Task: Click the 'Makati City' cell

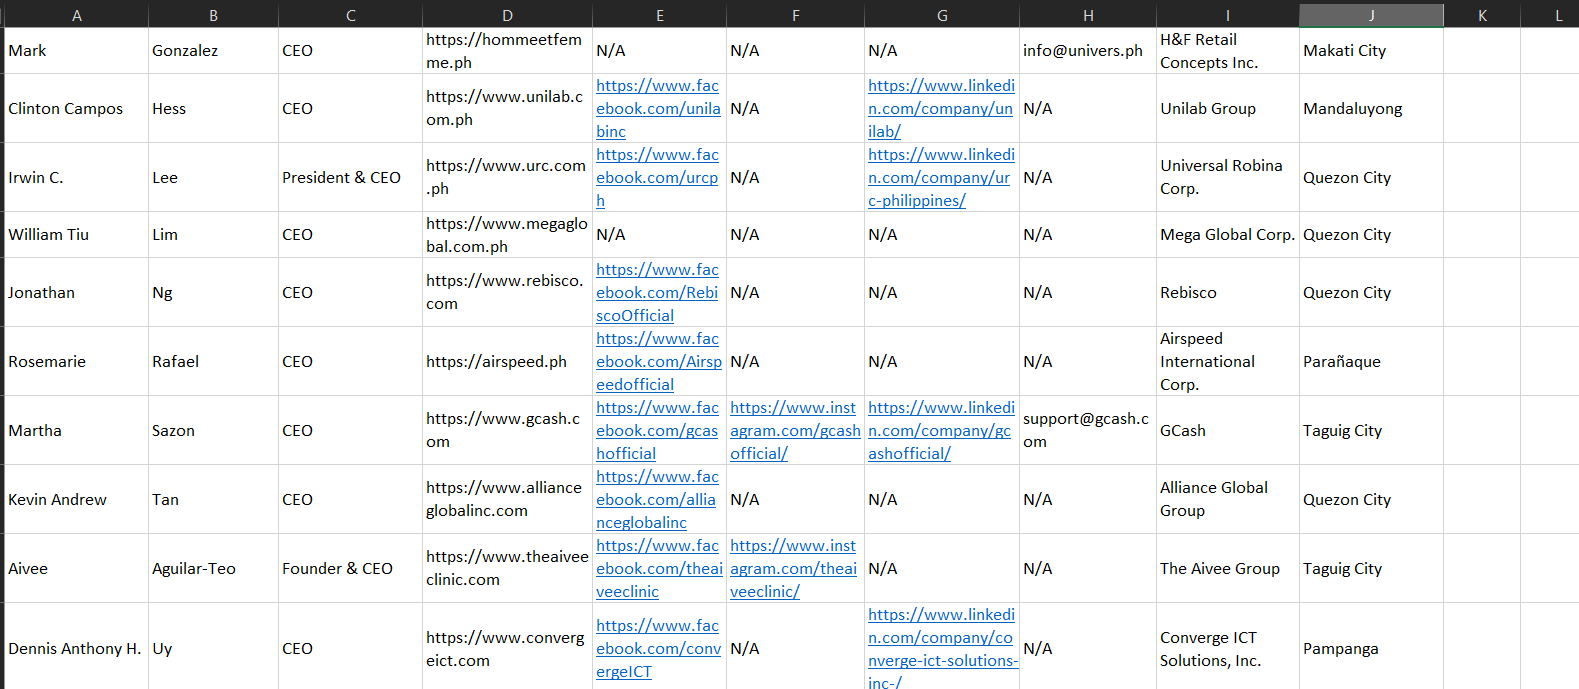Action: click(x=1371, y=50)
